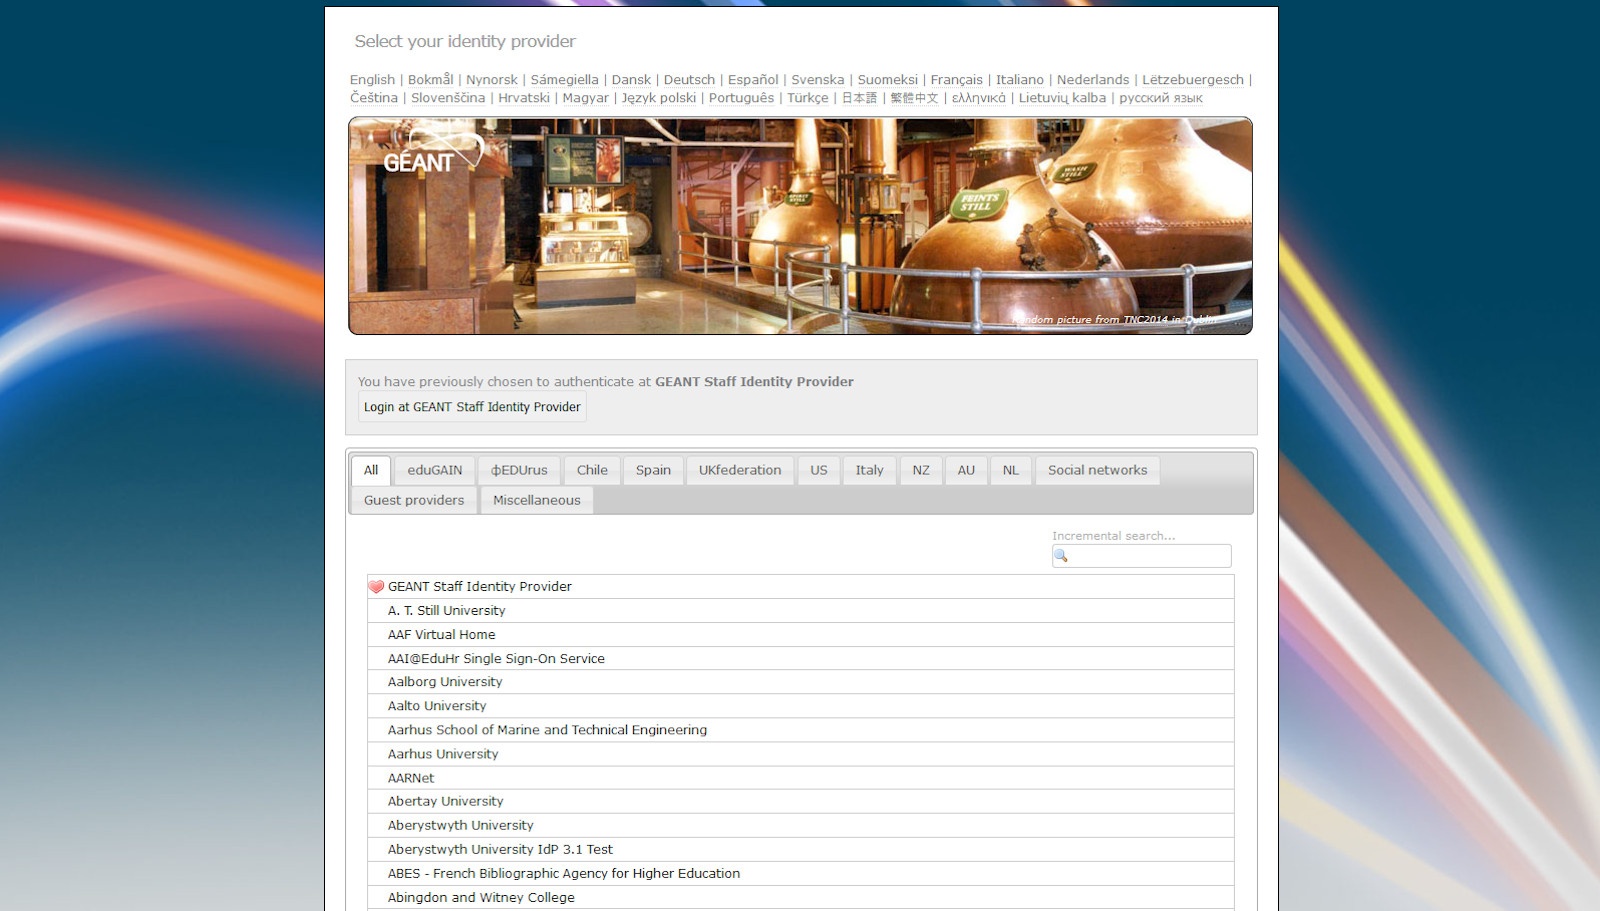Select Português language link
Image resolution: width=1600 pixels, height=911 pixels.
pos(741,98)
